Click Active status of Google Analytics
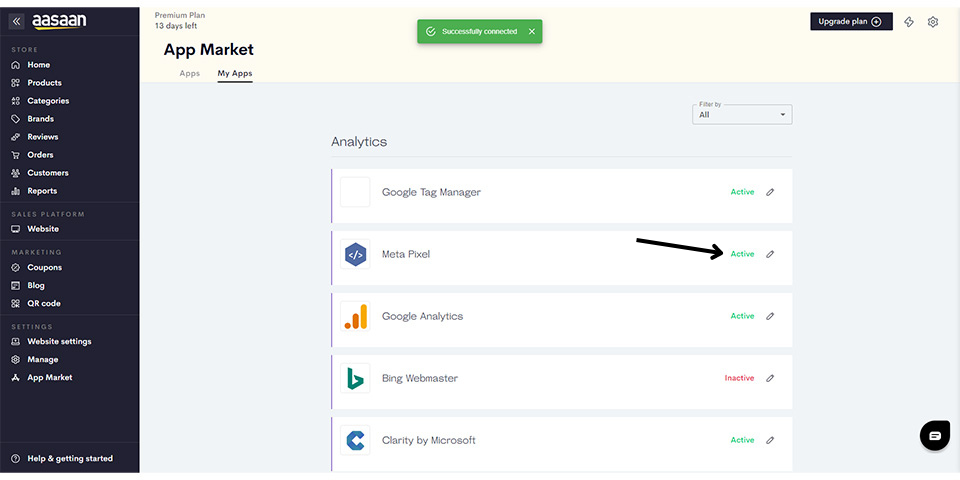The image size is (960, 480). point(742,317)
